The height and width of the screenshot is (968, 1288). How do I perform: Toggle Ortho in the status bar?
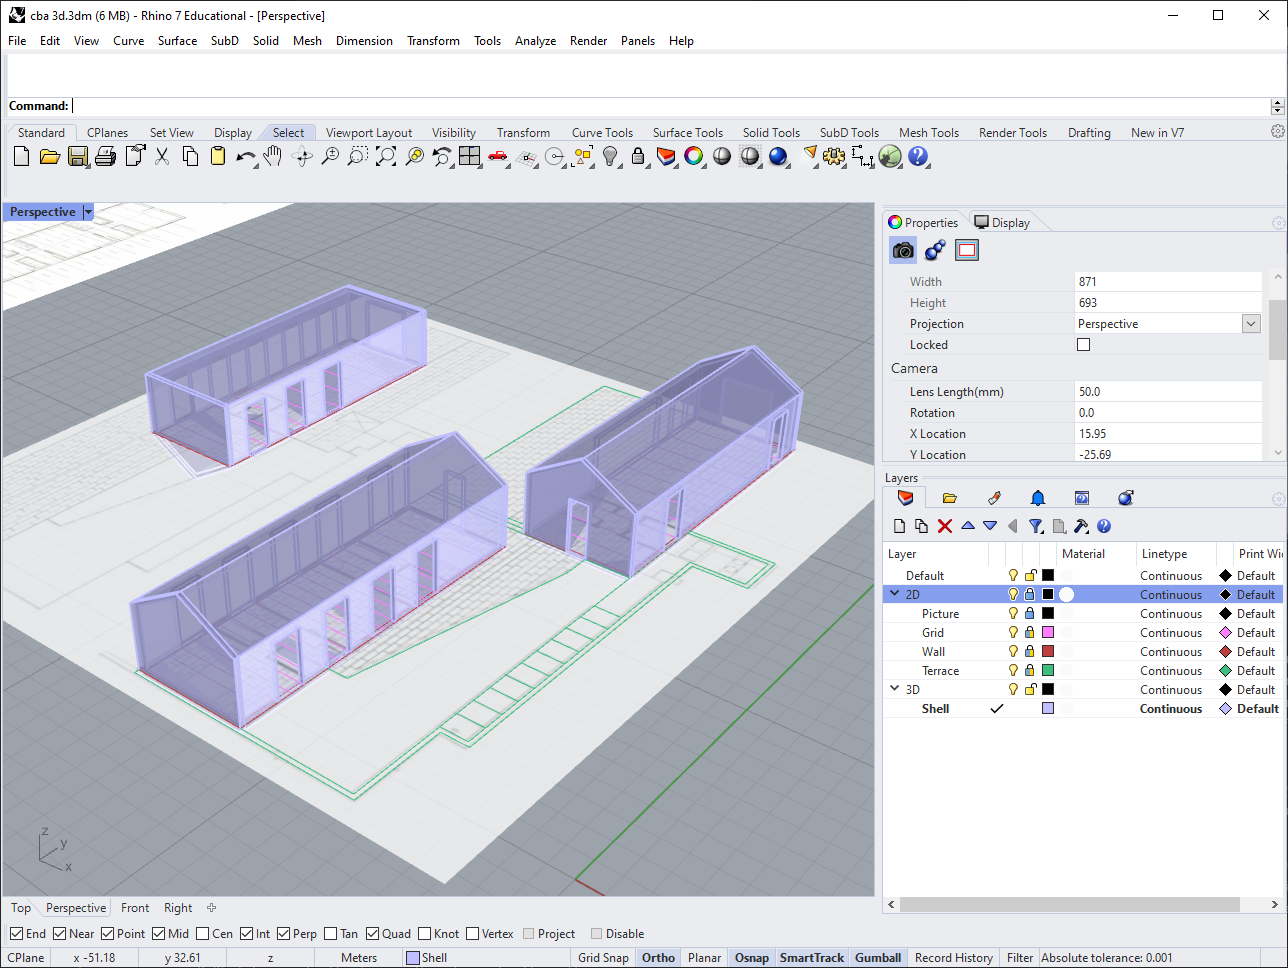(658, 958)
